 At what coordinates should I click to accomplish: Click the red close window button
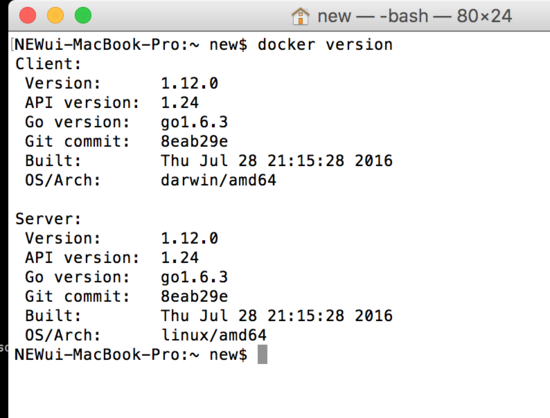[x=27, y=15]
